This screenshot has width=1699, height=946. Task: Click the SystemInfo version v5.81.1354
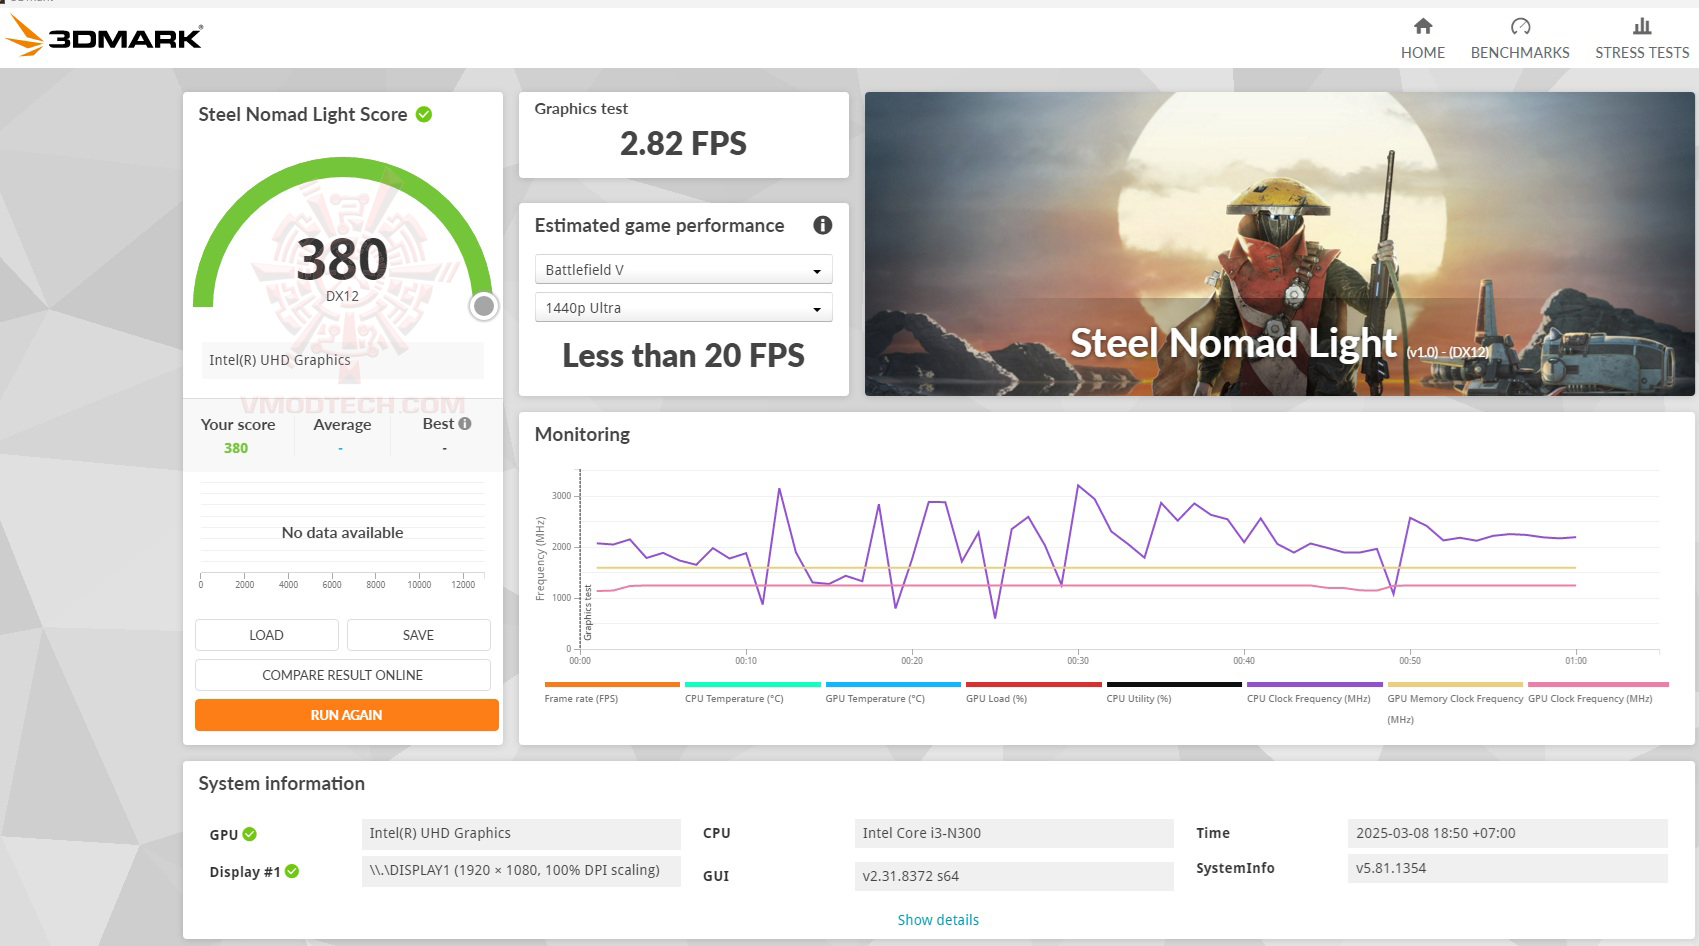(x=1508, y=868)
